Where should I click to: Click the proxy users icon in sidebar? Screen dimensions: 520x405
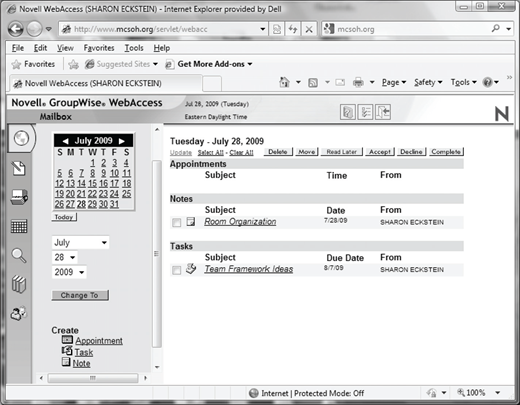click(x=19, y=313)
